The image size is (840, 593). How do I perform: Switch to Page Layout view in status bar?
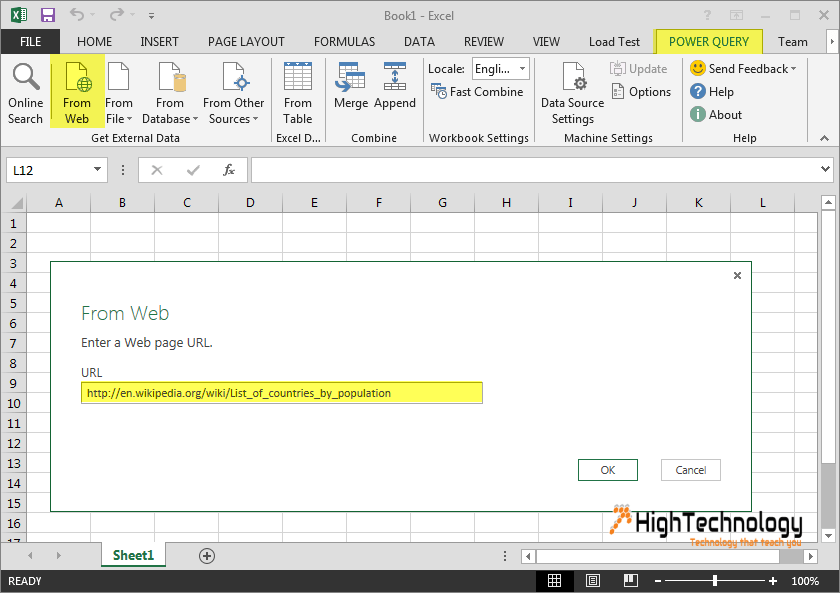click(x=592, y=580)
